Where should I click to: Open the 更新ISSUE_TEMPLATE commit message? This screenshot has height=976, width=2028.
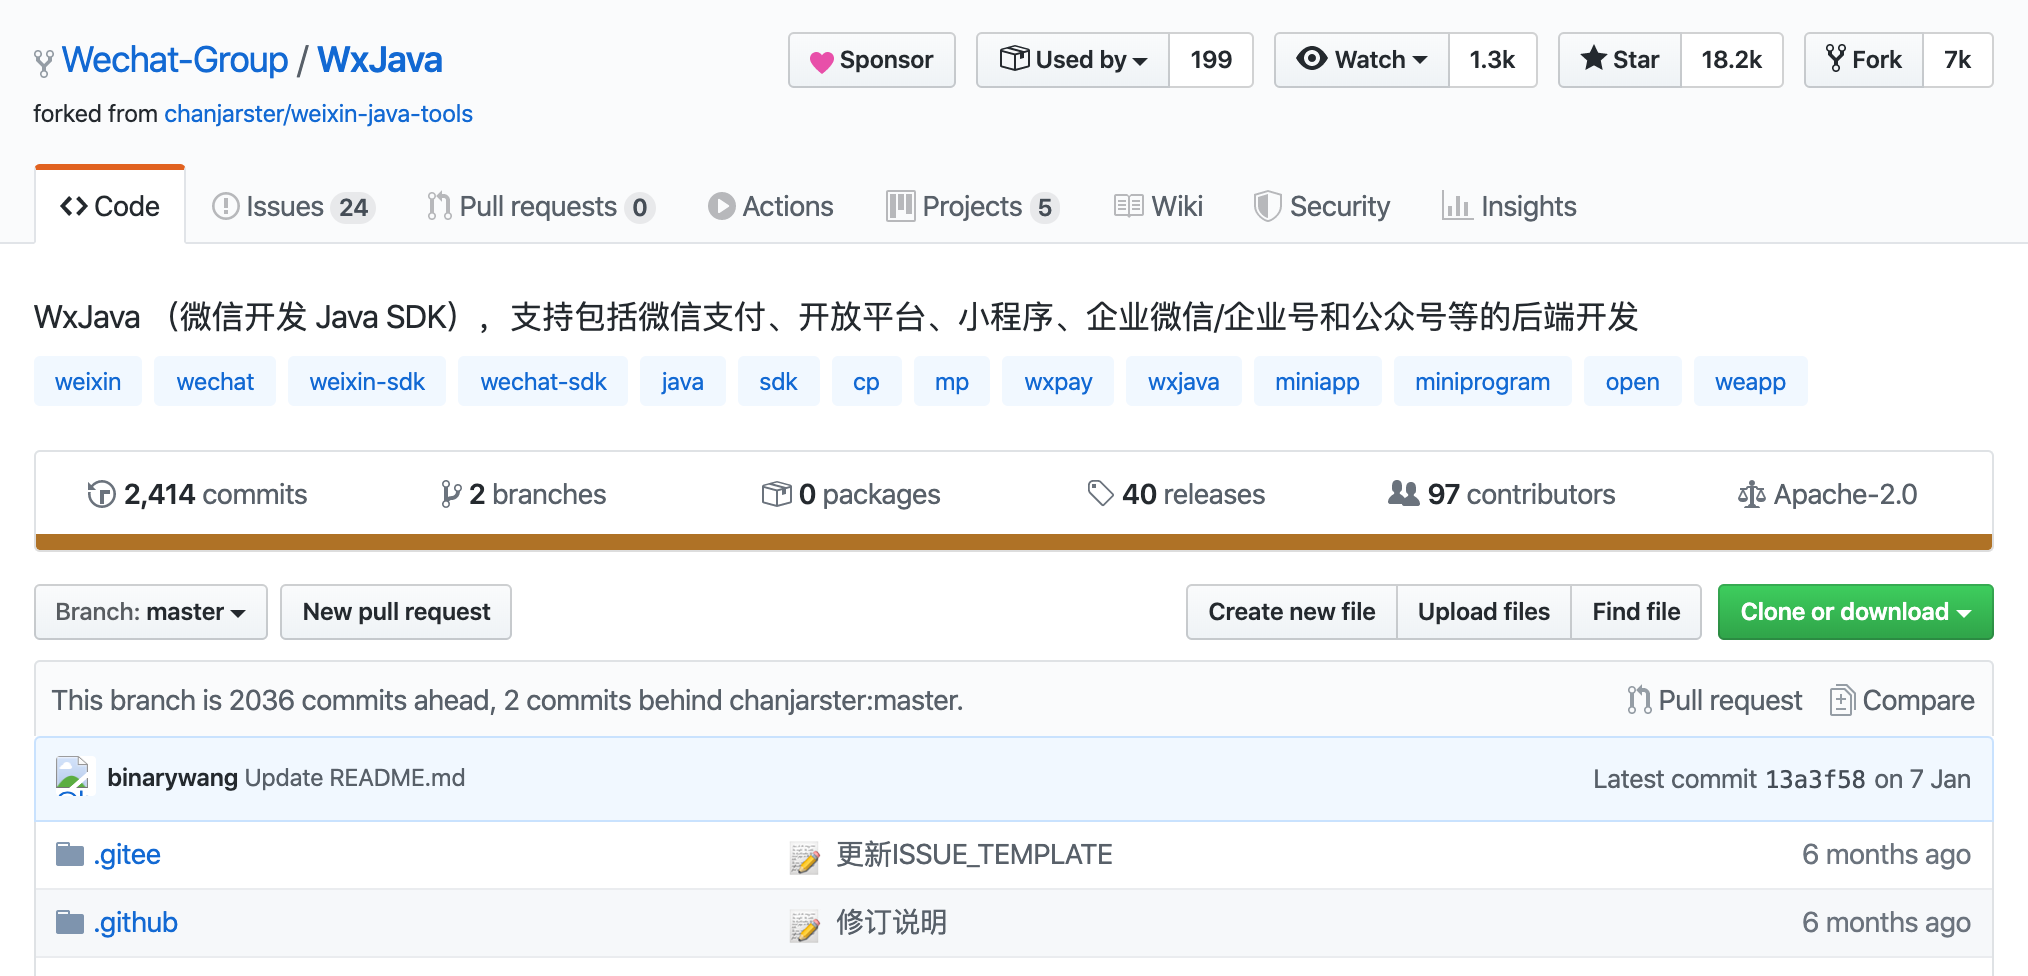[x=974, y=855]
